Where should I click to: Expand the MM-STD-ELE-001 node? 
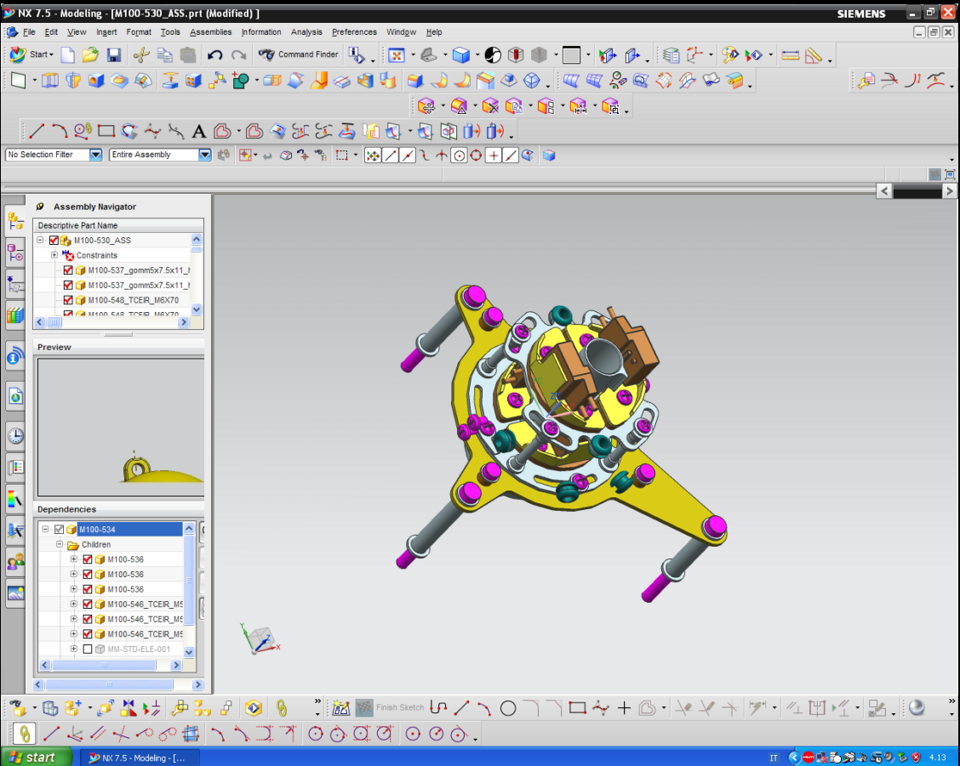point(73,649)
